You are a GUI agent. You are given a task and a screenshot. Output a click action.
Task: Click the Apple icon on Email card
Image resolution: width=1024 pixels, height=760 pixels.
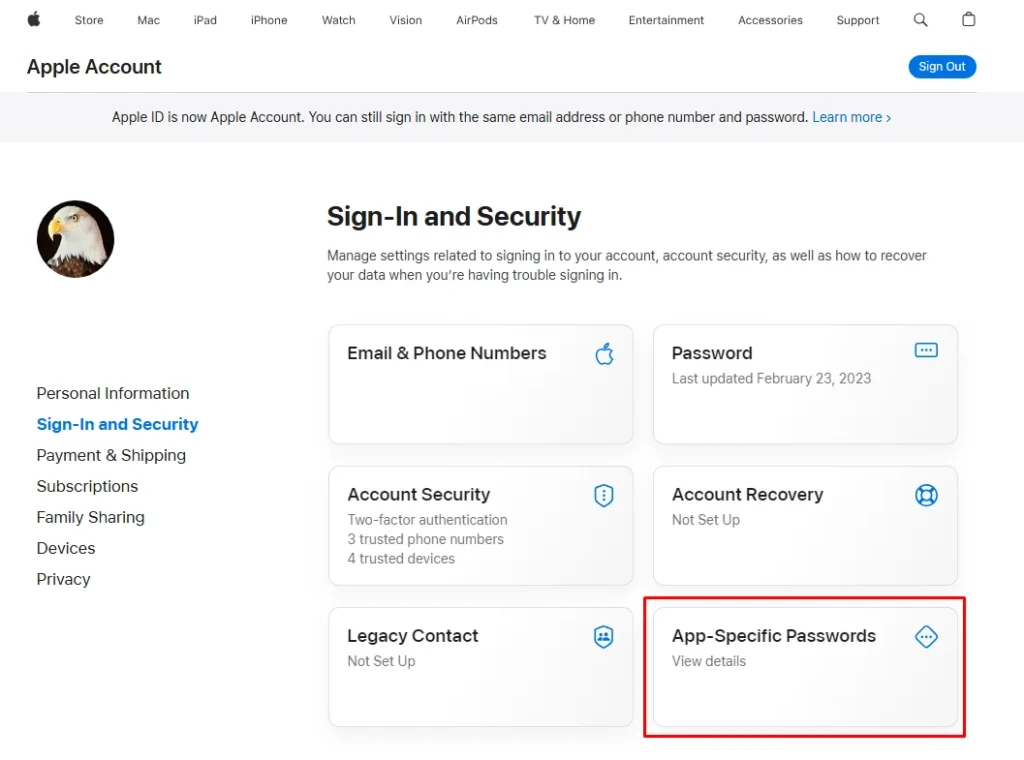604,353
